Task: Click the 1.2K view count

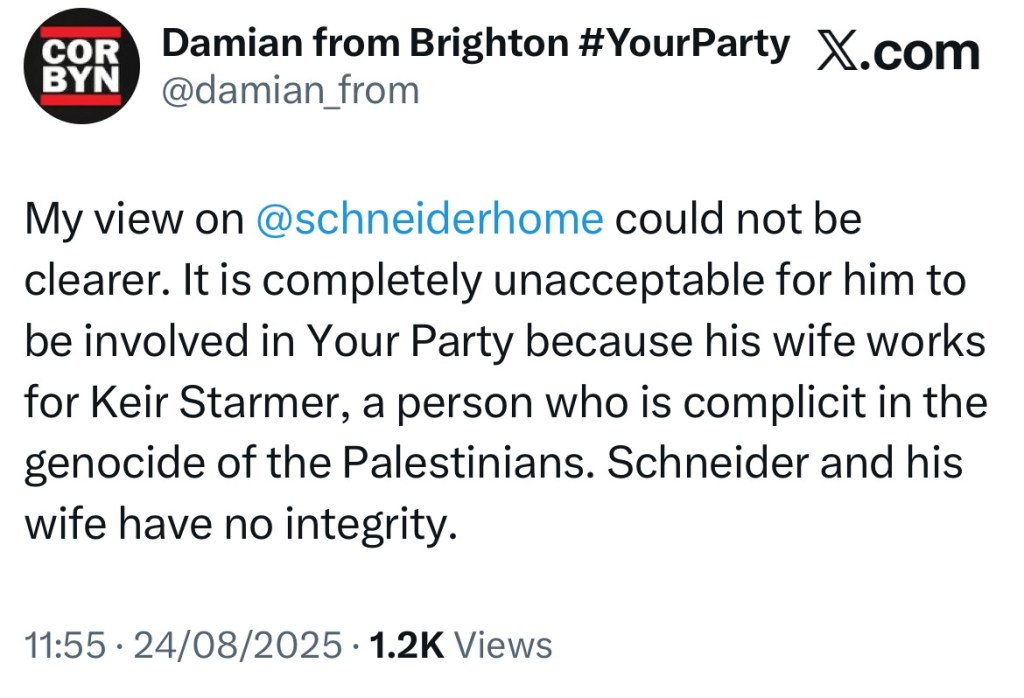Action: [x=406, y=645]
